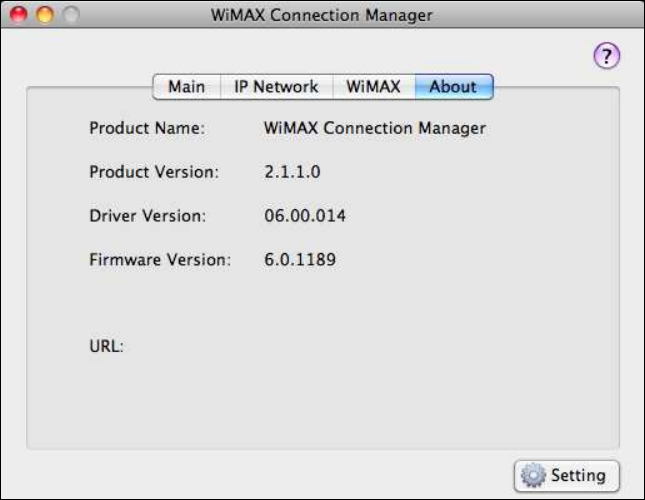
Task: Open the IP Network tab
Action: [x=276, y=87]
